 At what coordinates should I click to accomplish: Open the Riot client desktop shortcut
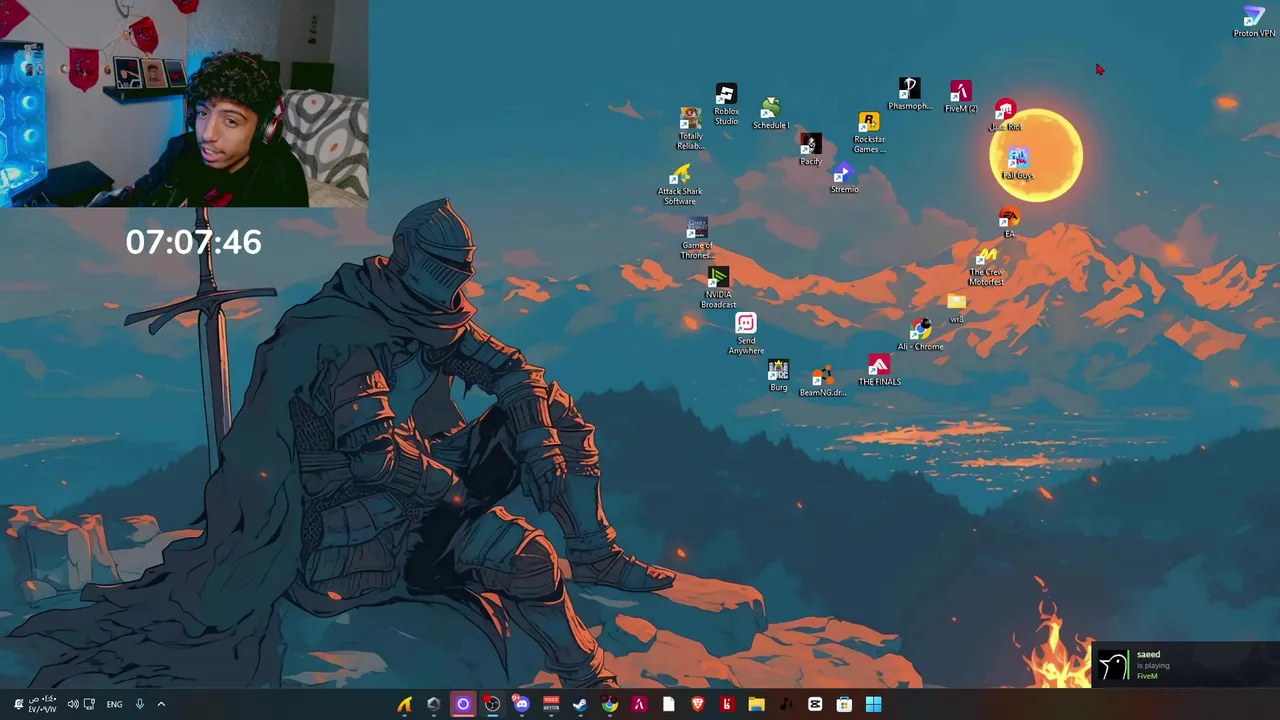[x=1005, y=115]
